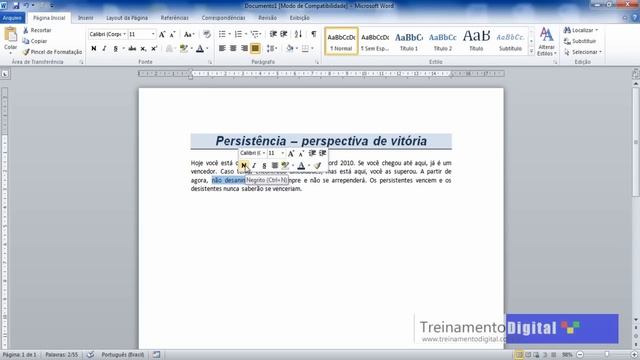The height and width of the screenshot is (360, 640).
Task: Click Recortar to cut selection
Action: tap(37, 30)
